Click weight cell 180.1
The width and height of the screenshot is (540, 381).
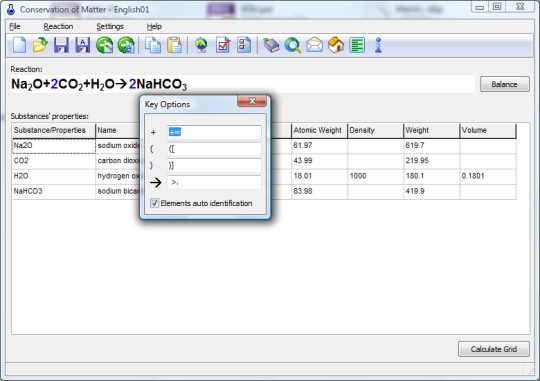432,176
